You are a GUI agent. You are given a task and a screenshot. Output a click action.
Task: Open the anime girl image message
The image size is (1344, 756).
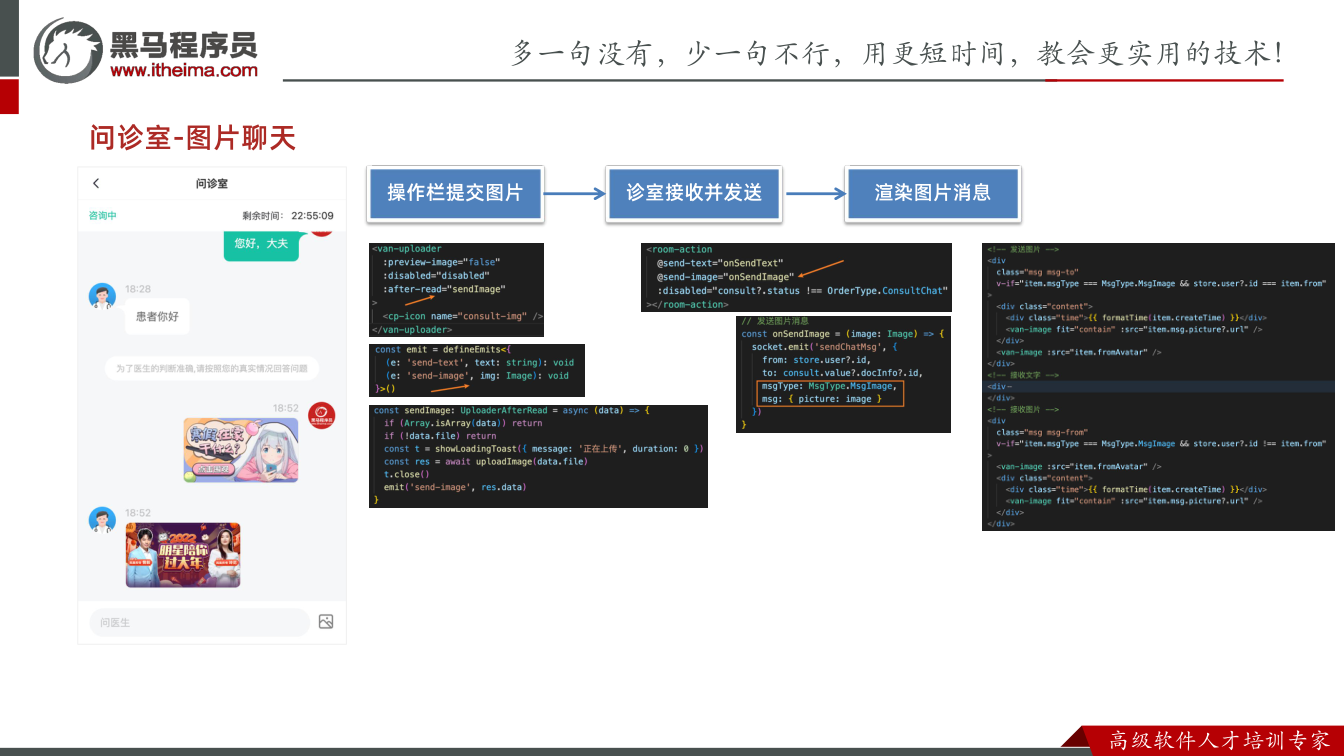(241, 450)
